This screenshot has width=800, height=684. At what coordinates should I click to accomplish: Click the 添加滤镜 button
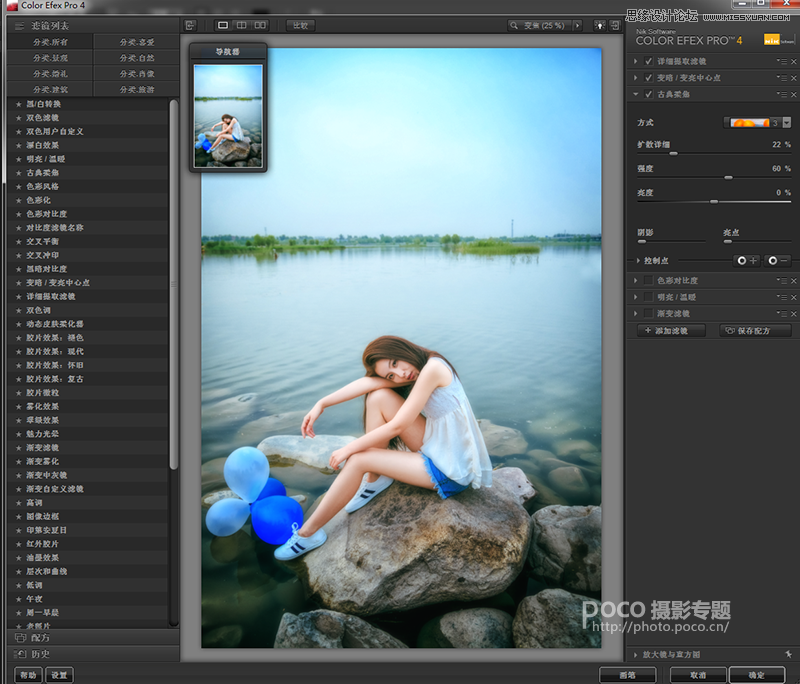(672, 332)
